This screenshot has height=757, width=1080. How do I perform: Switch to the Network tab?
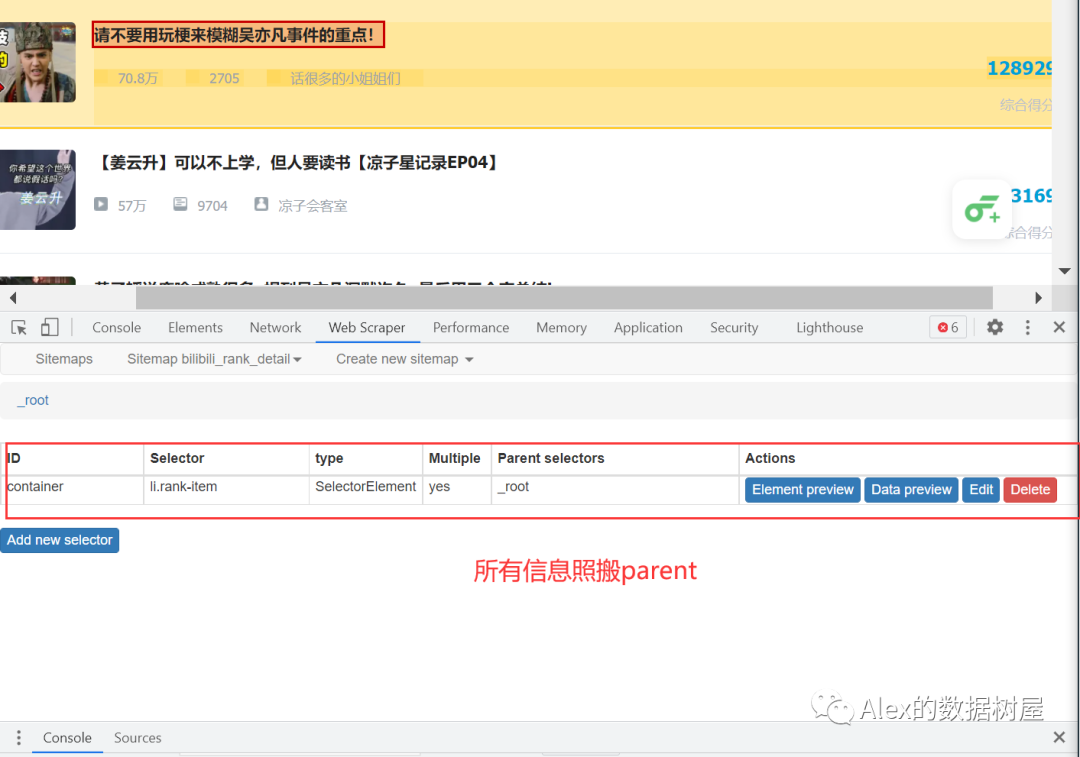[x=275, y=327]
